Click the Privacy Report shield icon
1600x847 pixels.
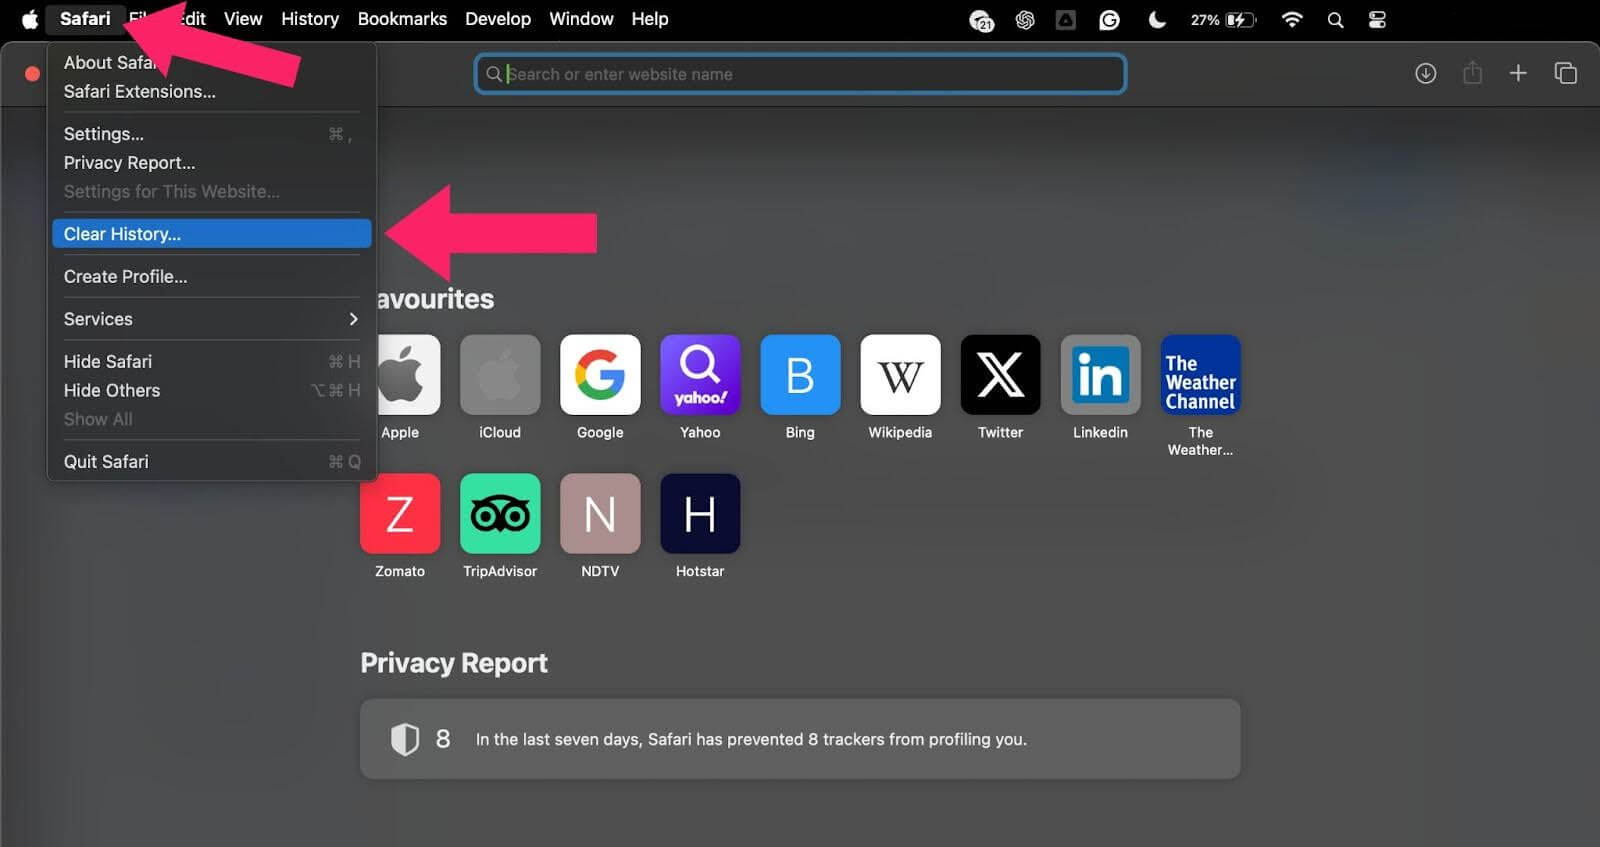[404, 739]
